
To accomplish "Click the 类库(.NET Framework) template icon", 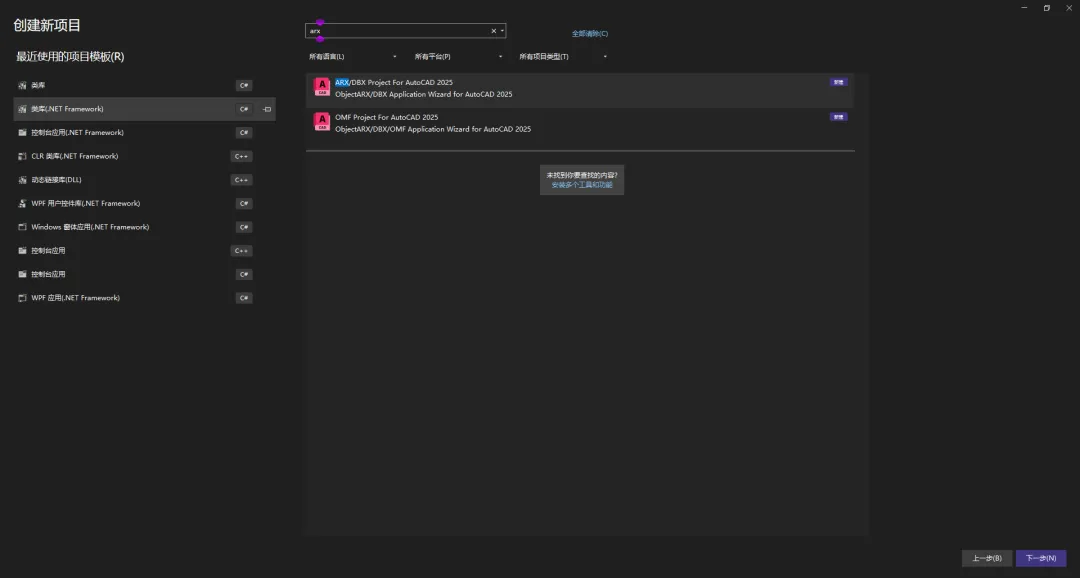I will point(22,109).
